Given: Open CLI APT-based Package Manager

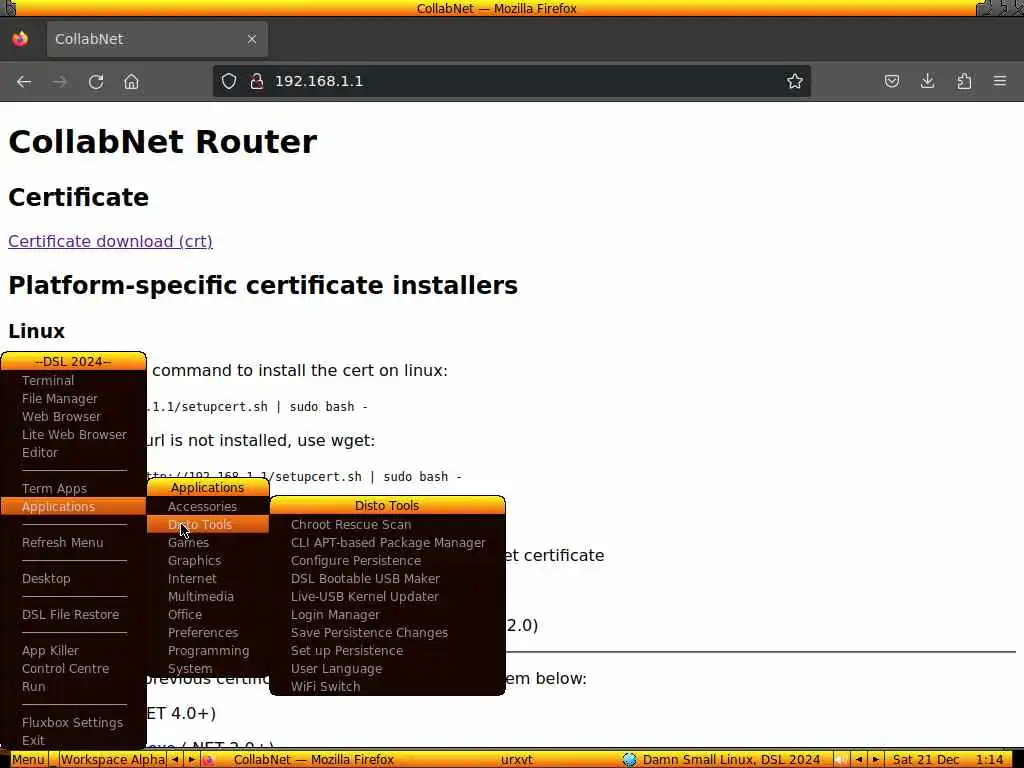Looking at the screenshot, I should pos(387,542).
